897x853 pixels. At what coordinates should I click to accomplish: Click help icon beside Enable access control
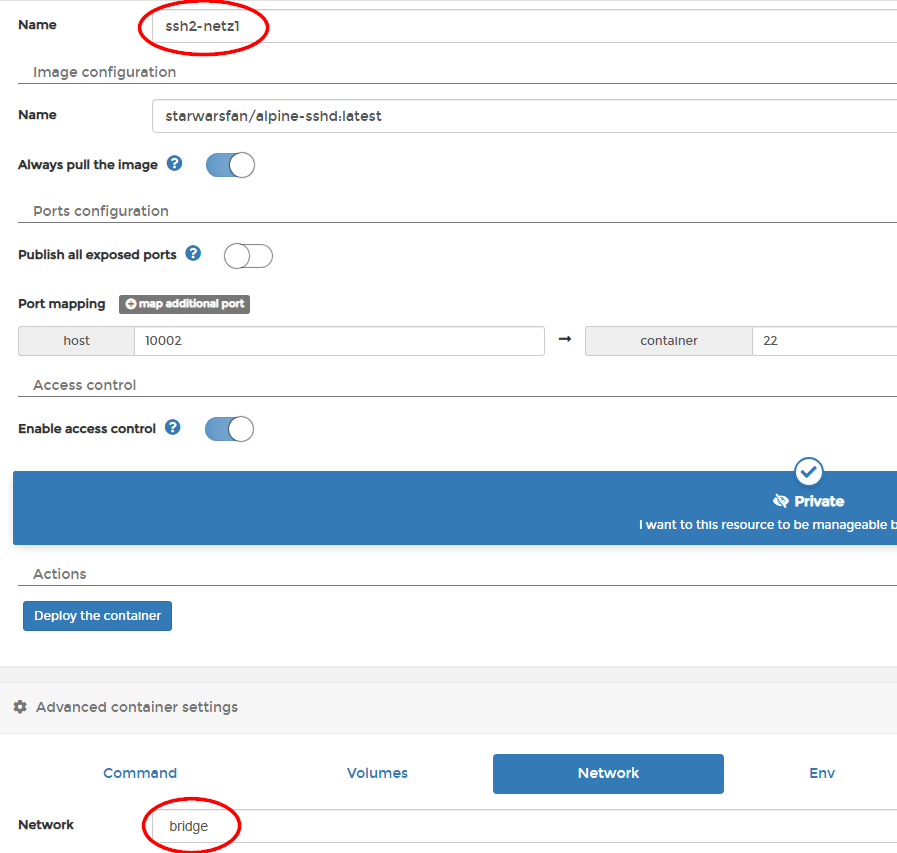173,428
